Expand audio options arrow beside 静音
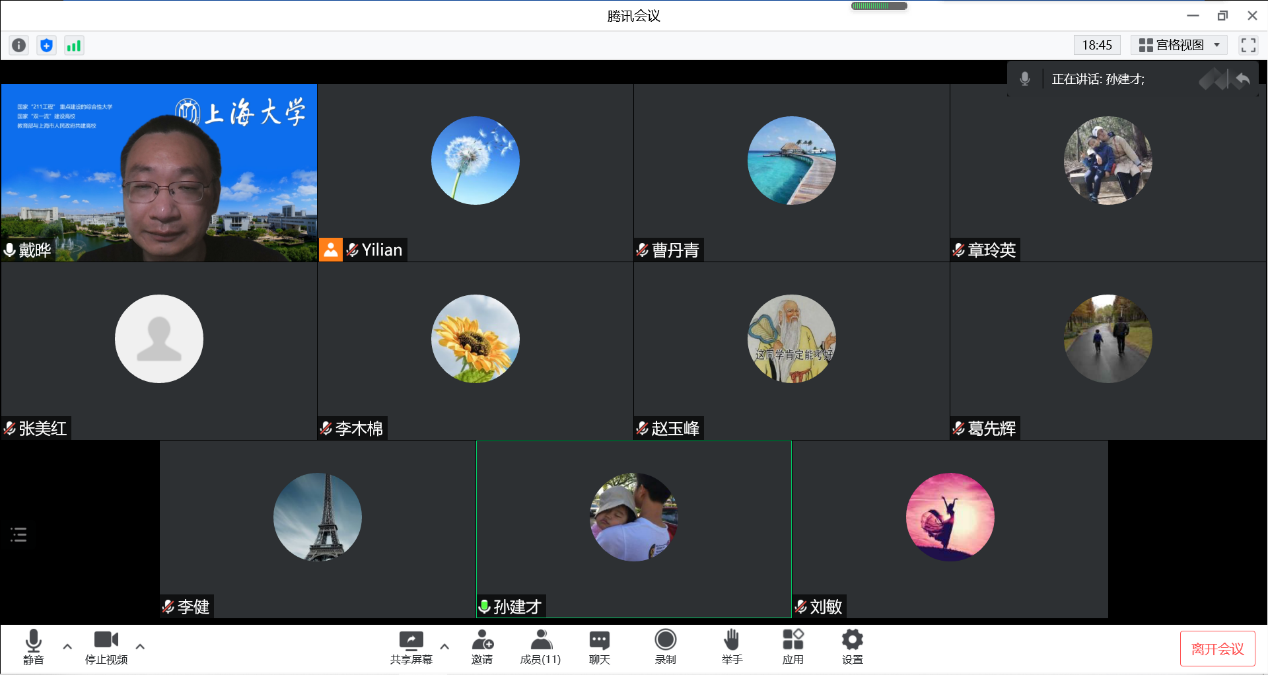The height and width of the screenshot is (675, 1268). (x=67, y=646)
